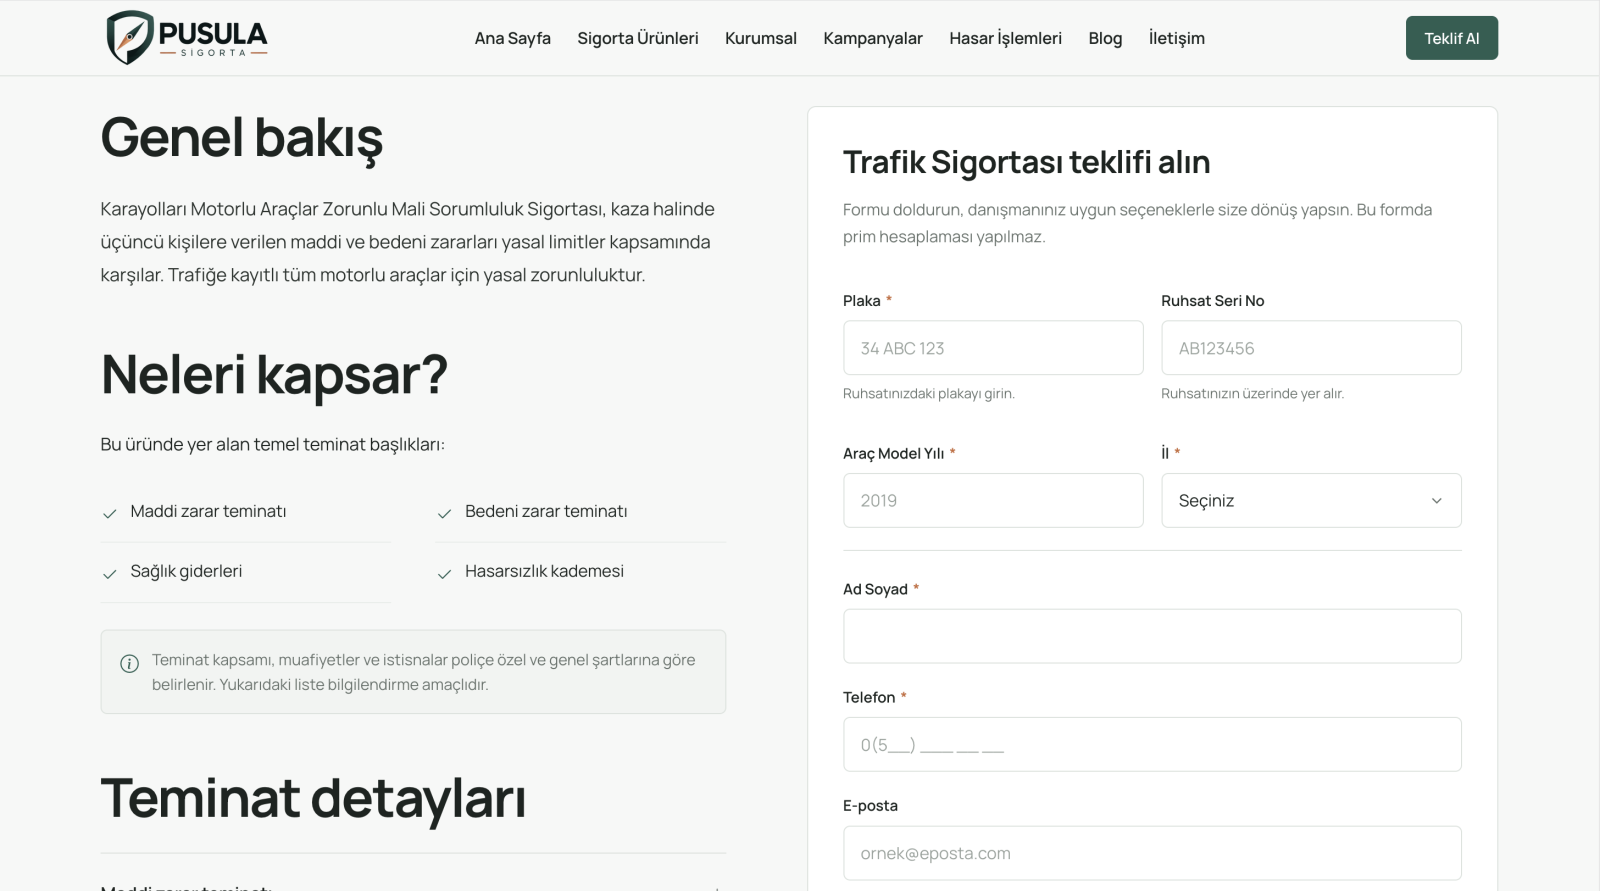Open the İletişim page

coord(1176,38)
